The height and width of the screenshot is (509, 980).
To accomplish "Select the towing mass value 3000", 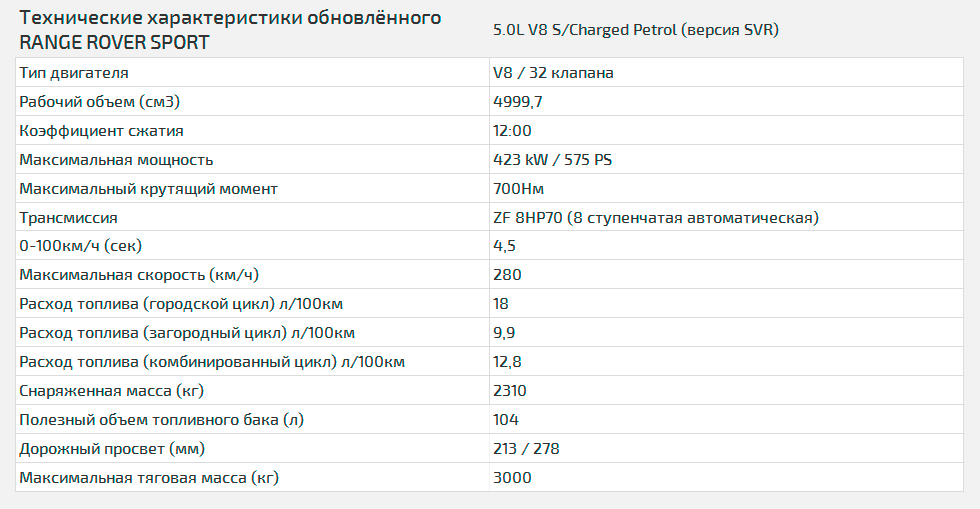I will pyautogui.click(x=512, y=478).
